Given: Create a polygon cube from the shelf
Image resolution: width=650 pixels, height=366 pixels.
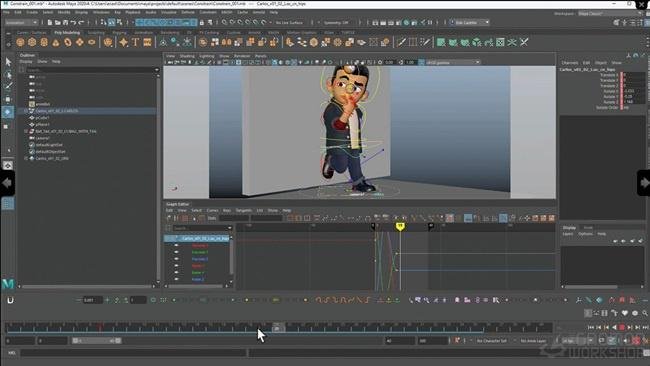Looking at the screenshot, I should [x=32, y=42].
